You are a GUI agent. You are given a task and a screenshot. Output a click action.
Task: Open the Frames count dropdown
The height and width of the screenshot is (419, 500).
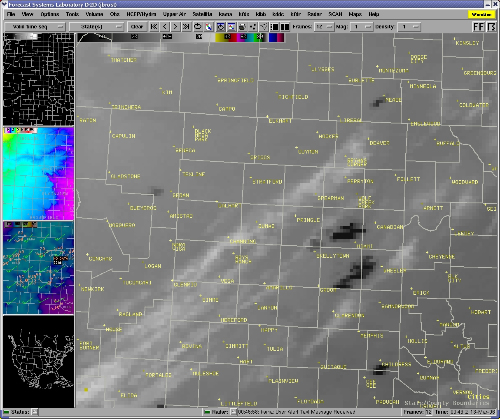324,27
